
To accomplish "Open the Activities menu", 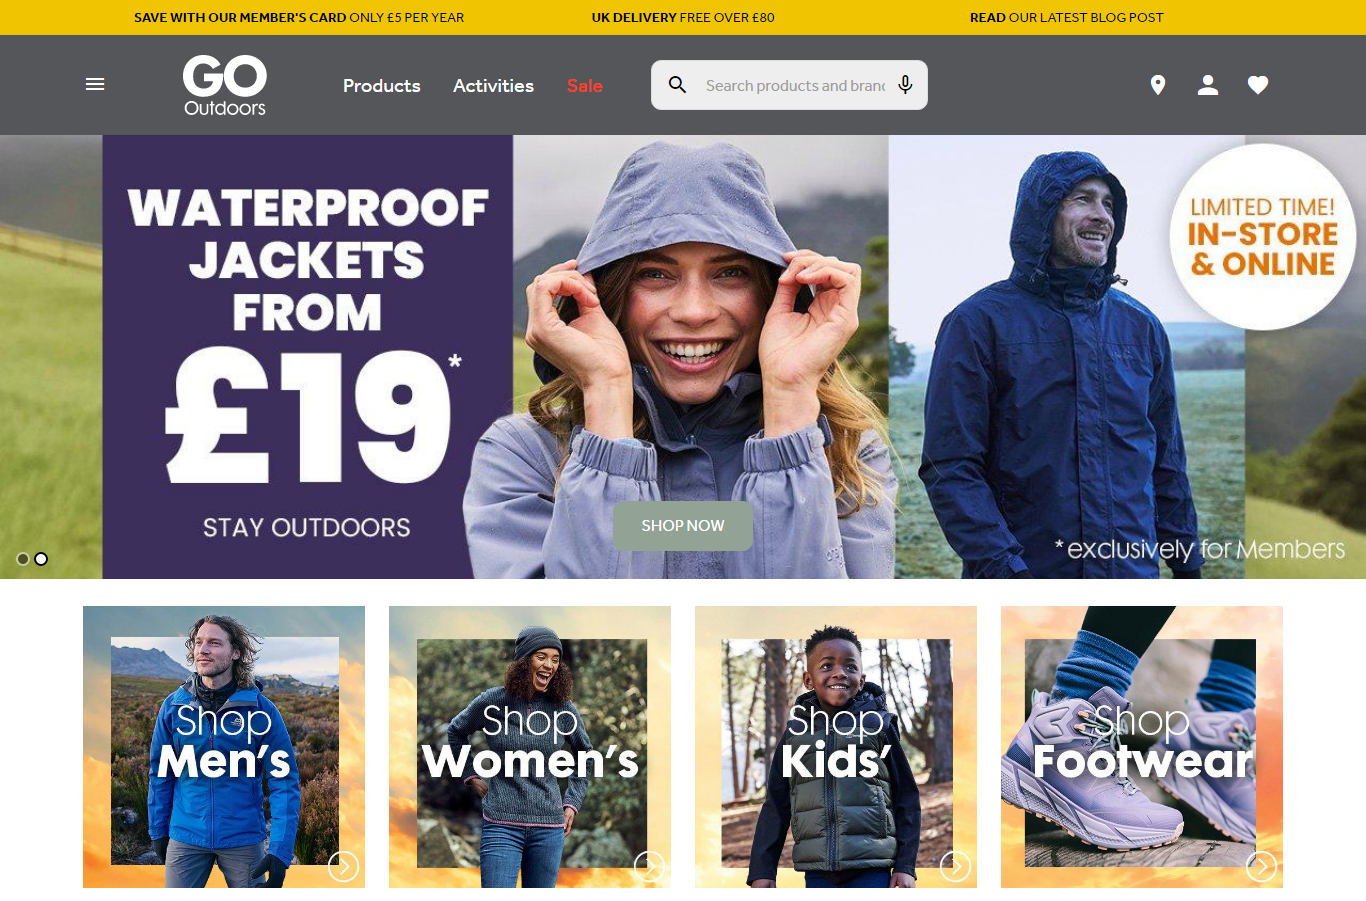I will tap(493, 86).
